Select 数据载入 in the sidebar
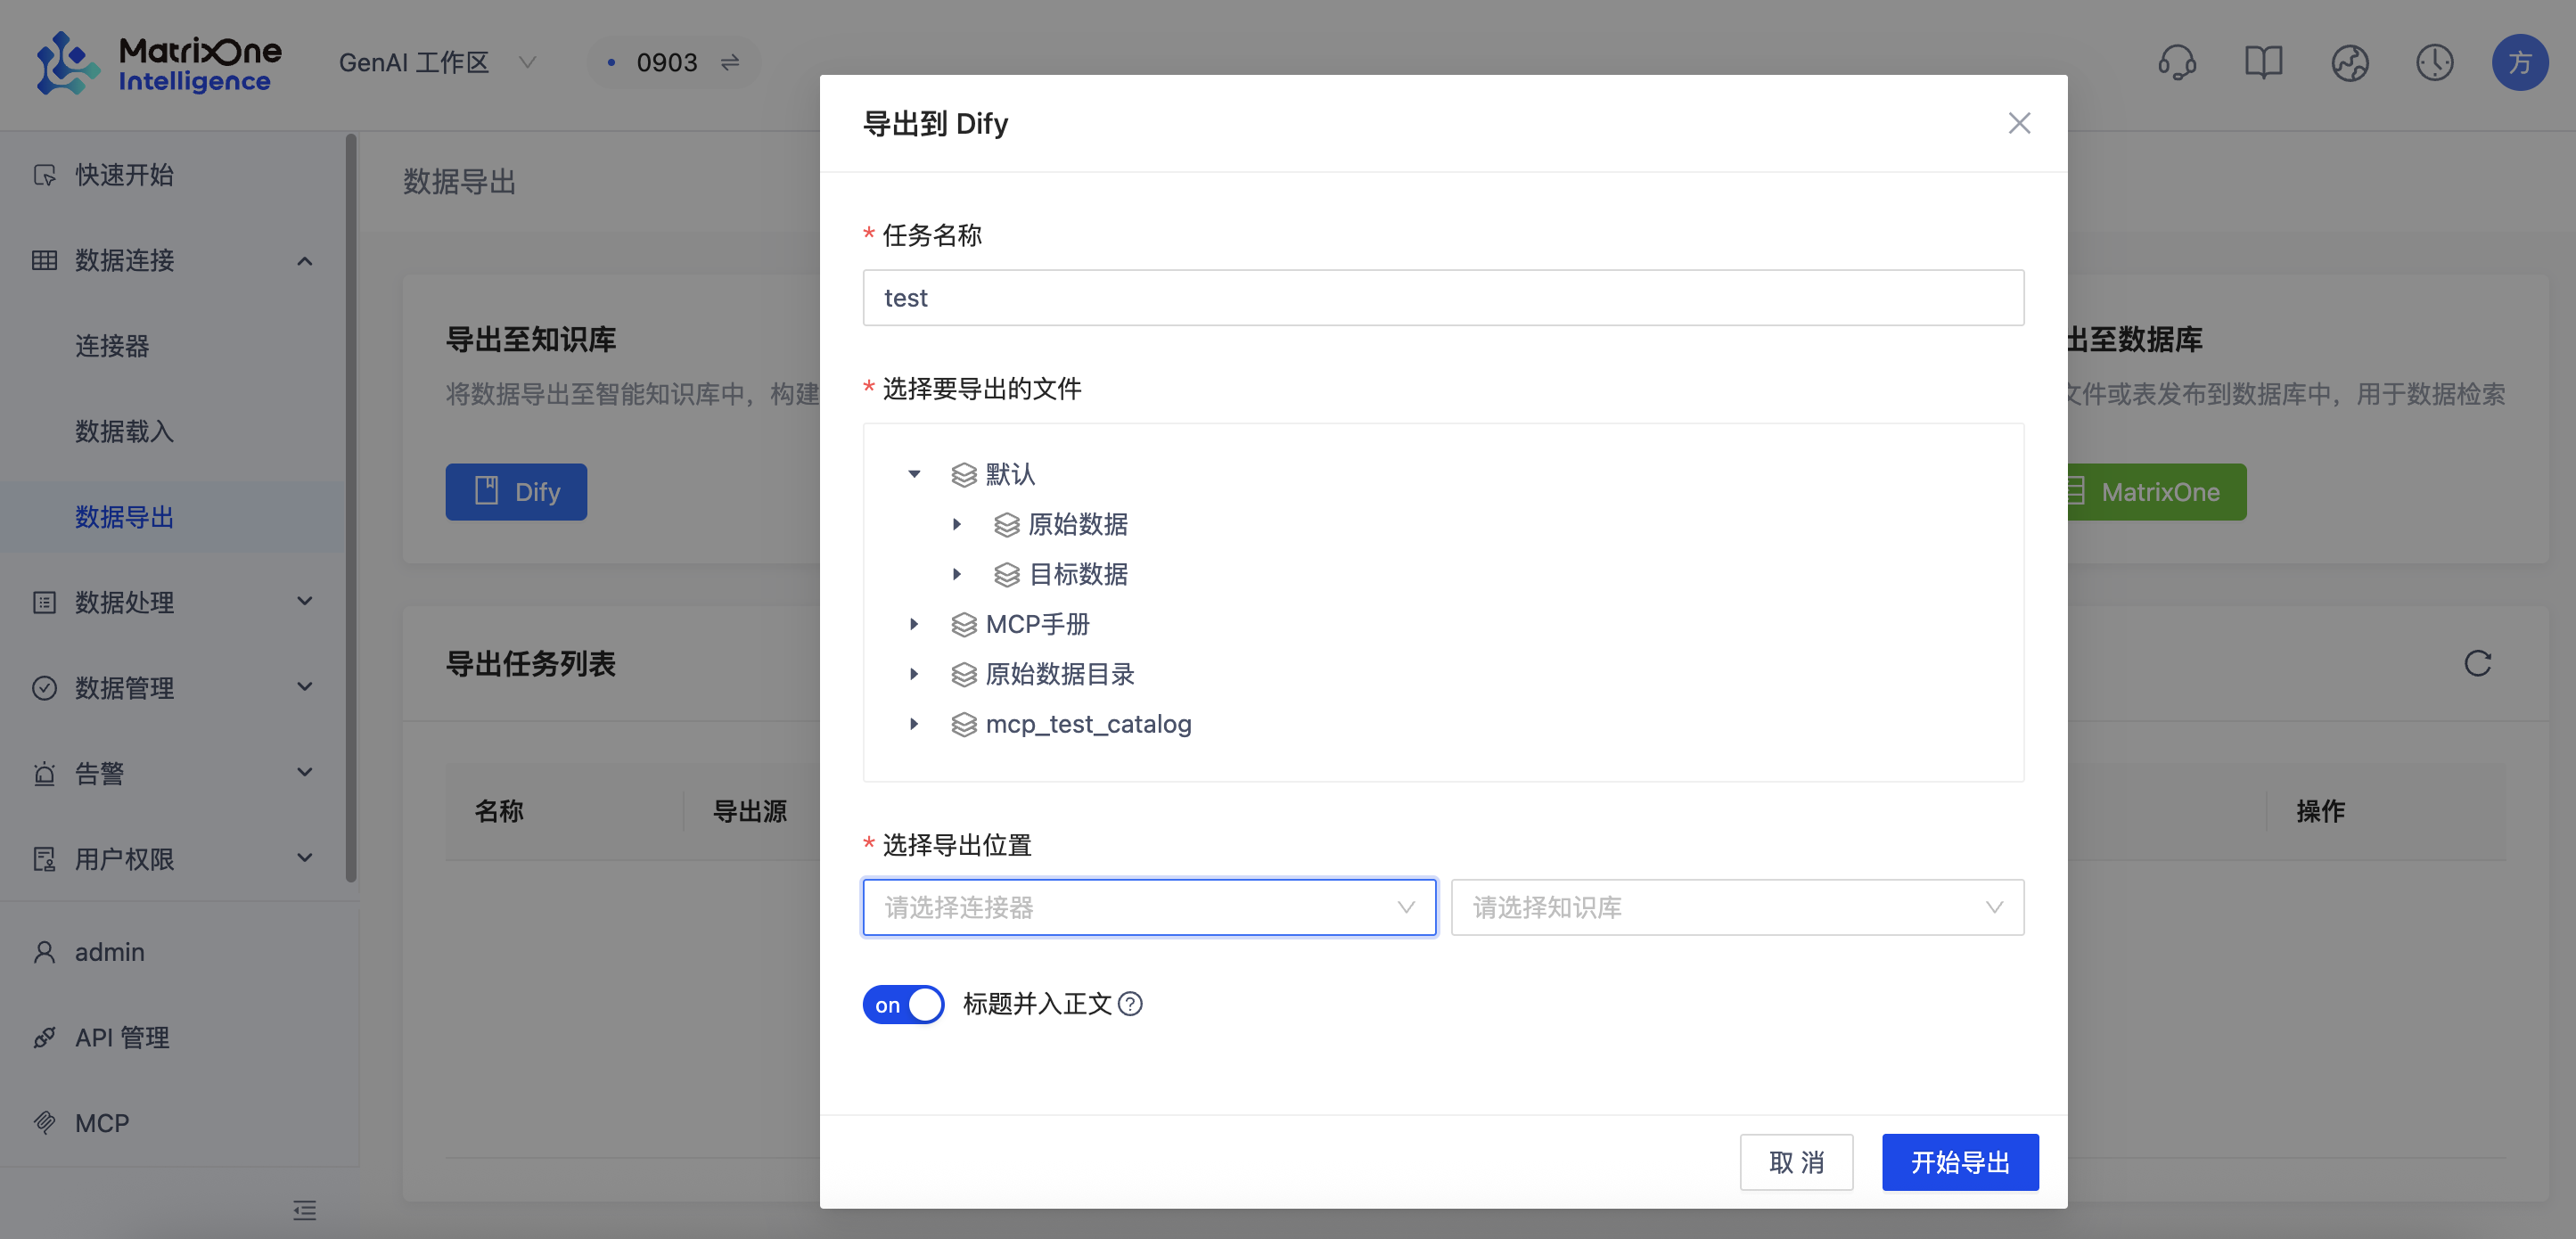The image size is (2576, 1239). point(124,431)
